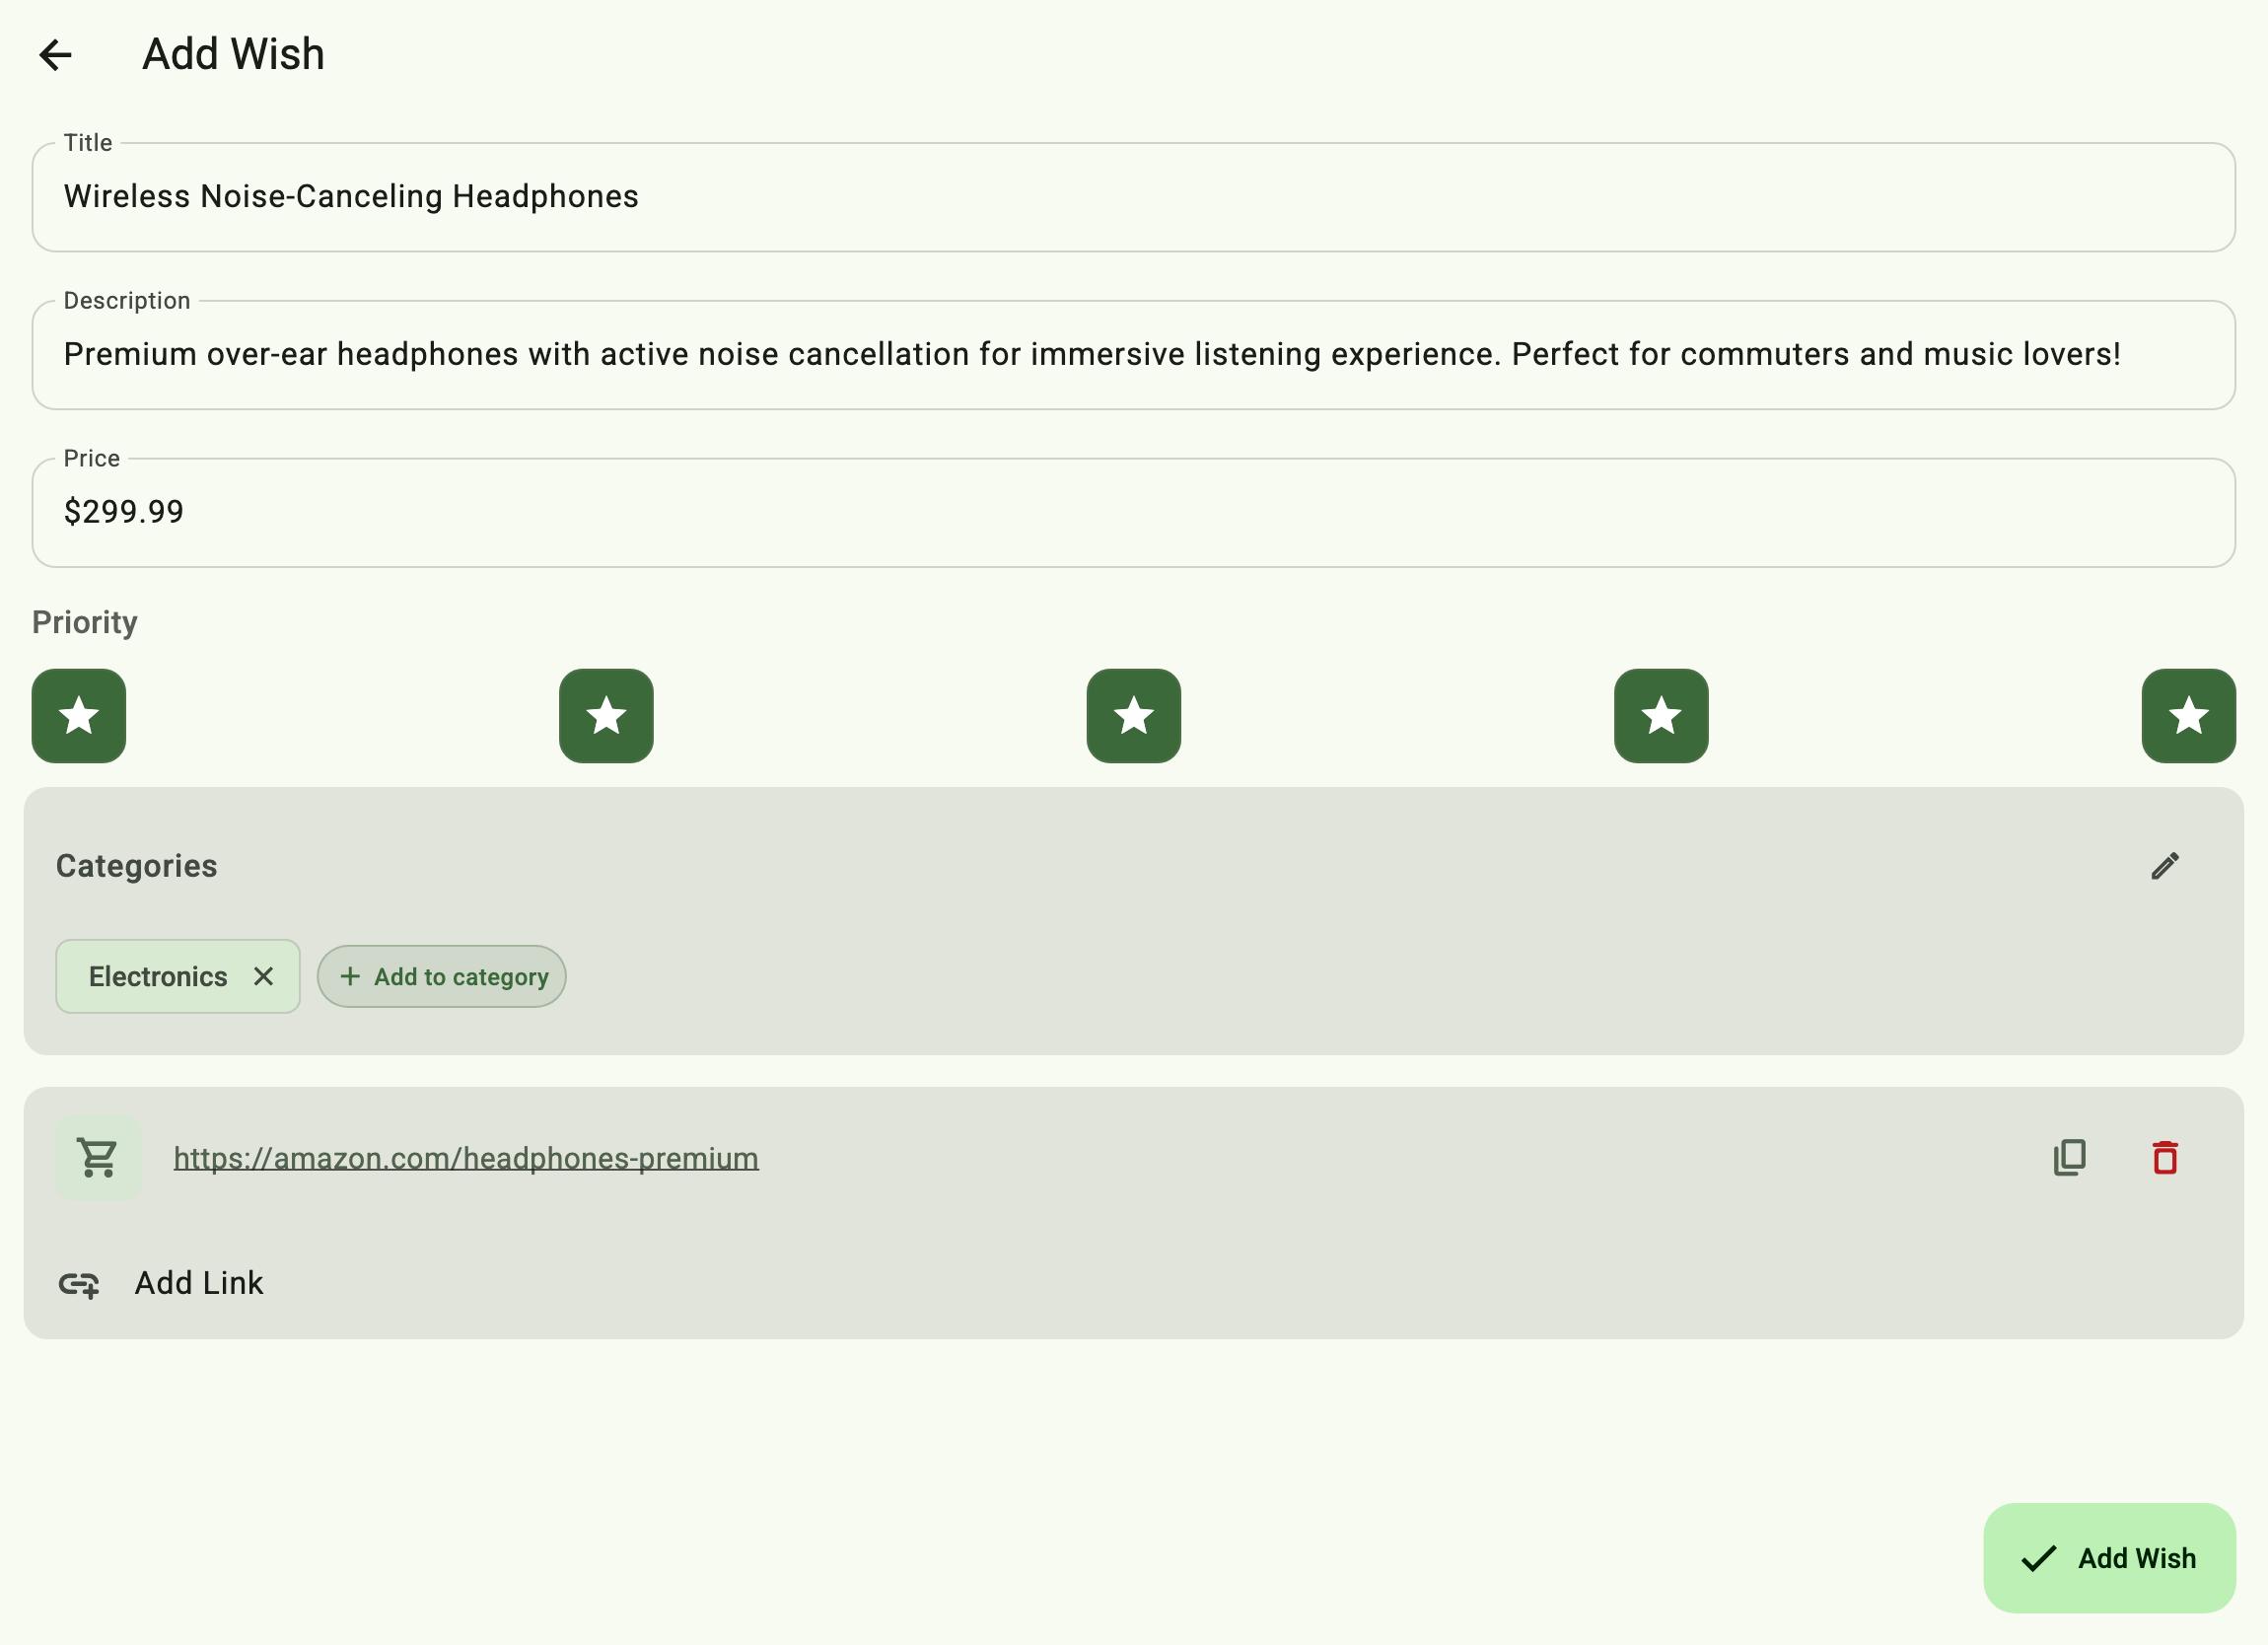Viewport: 2268px width, 1645px height.
Task: Remove Electronics category with the X
Action: point(263,976)
